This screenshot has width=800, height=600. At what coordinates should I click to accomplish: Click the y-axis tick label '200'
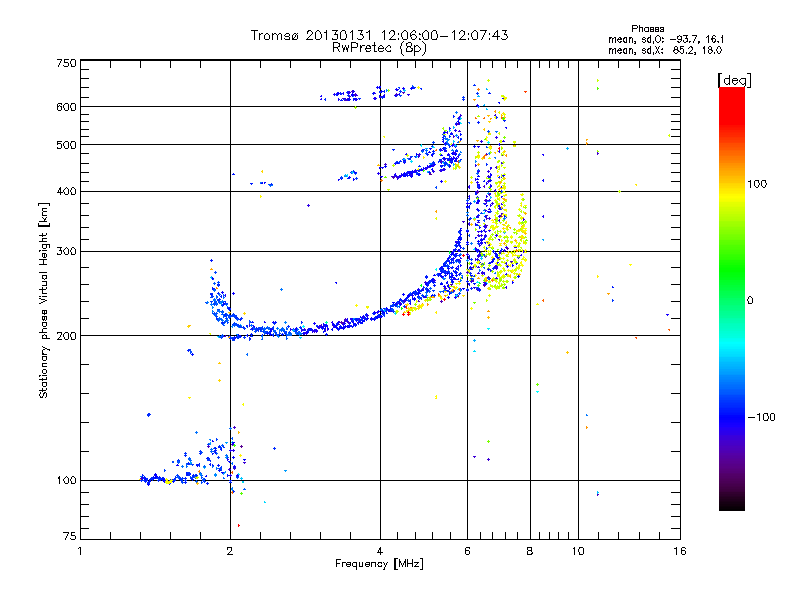click(x=66, y=336)
